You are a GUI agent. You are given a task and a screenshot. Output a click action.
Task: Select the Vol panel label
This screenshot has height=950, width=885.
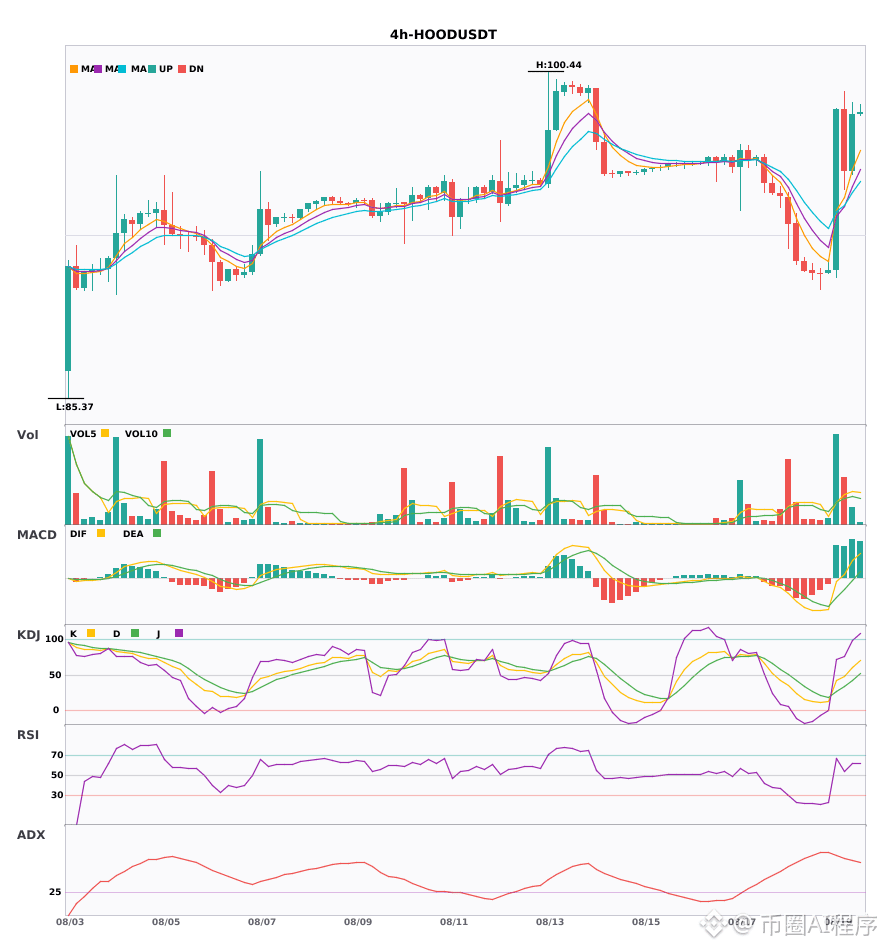point(27,435)
